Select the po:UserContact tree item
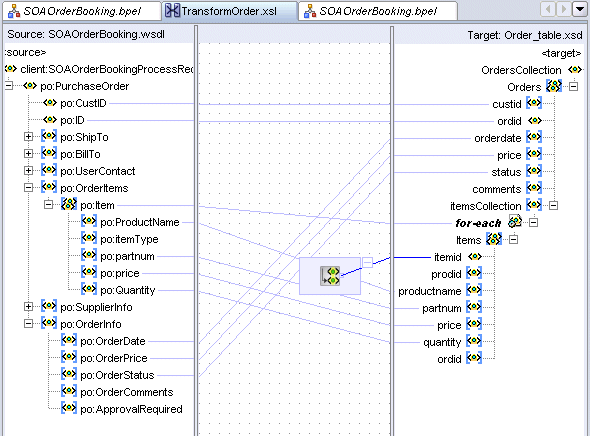590x436 pixels. tap(98, 171)
